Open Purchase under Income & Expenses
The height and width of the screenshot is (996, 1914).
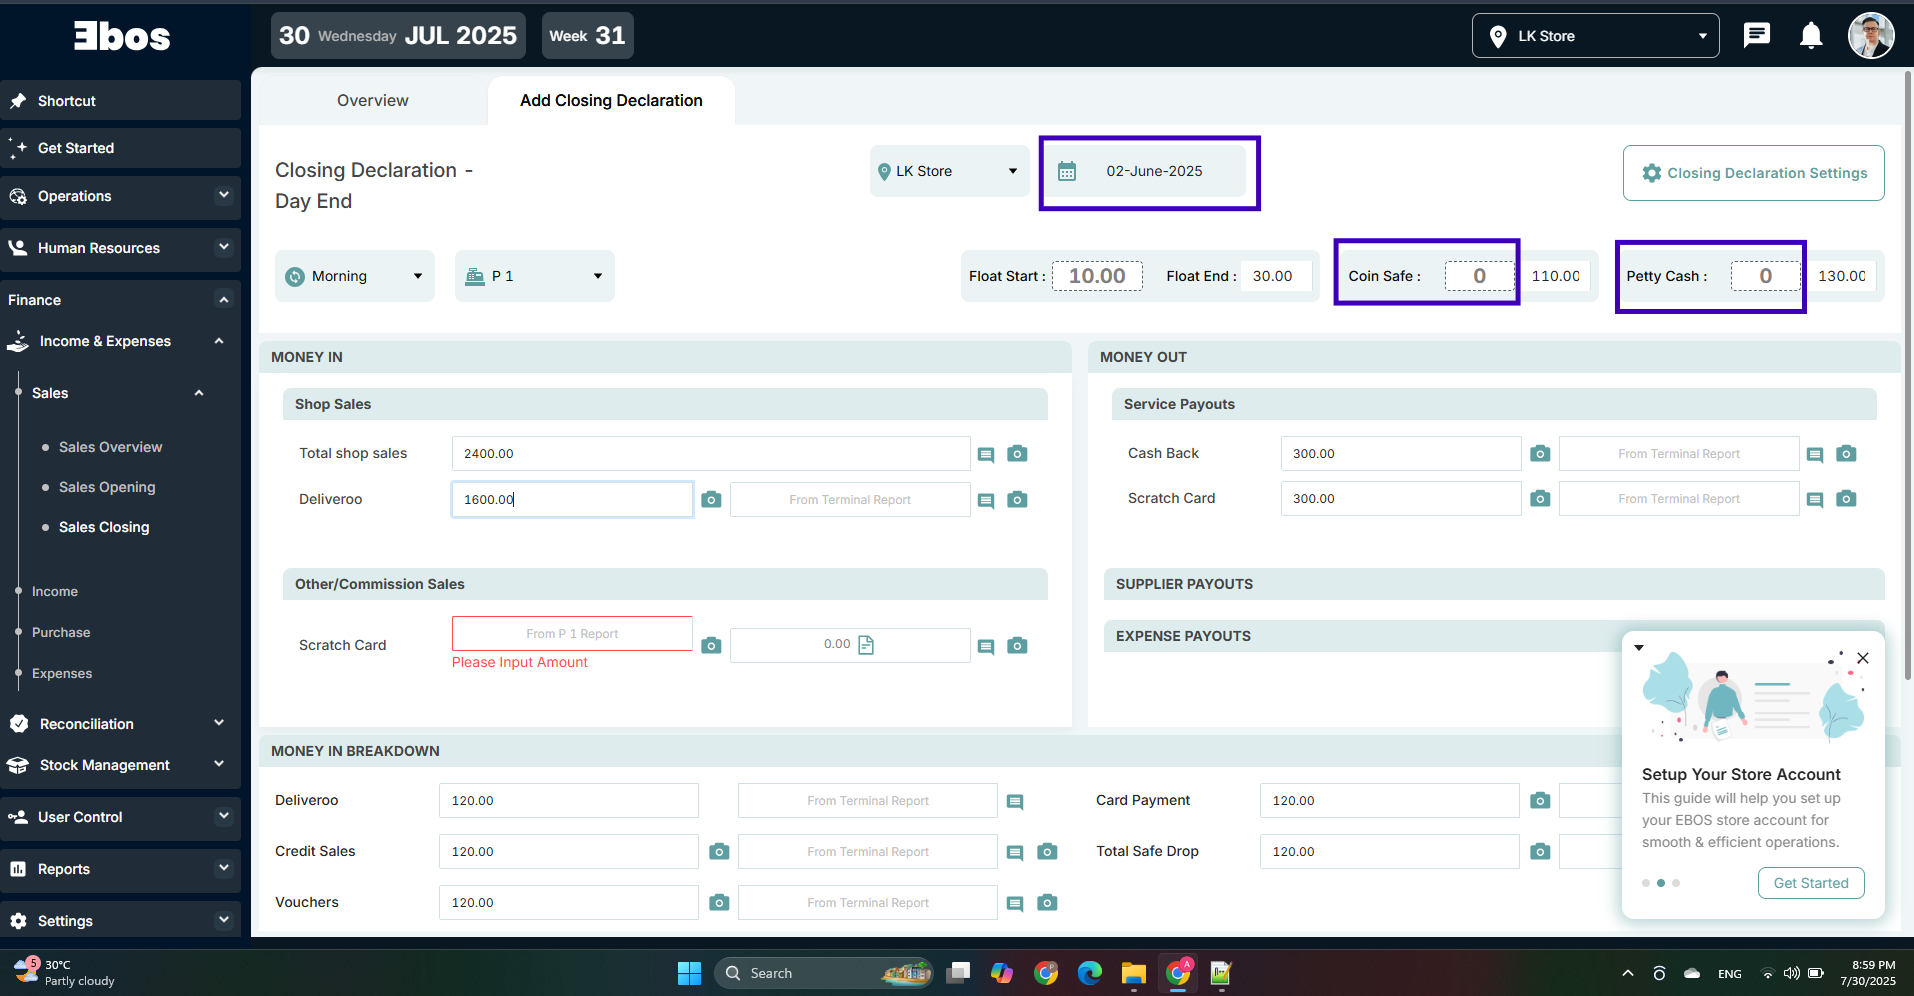click(x=61, y=632)
